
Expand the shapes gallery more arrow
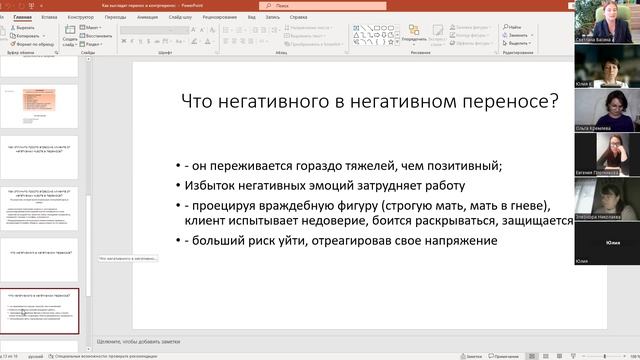point(397,42)
